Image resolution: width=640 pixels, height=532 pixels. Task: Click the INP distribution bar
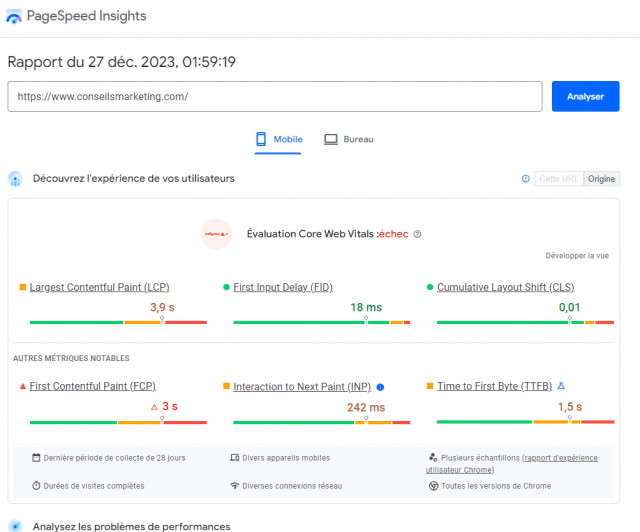322,423
